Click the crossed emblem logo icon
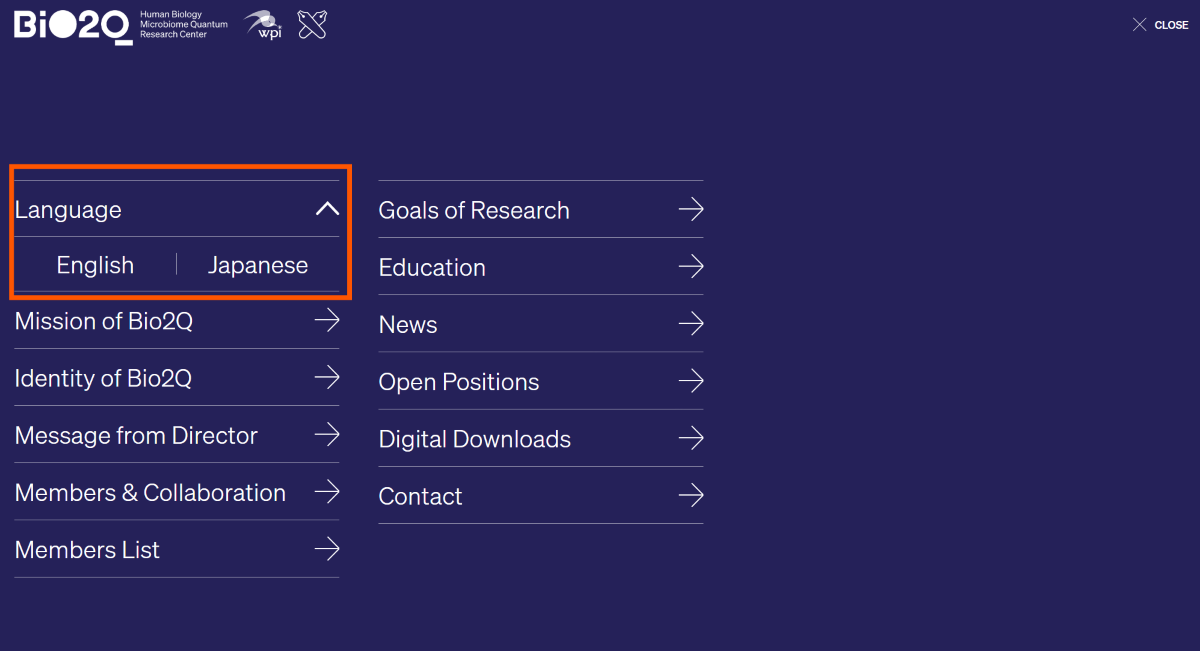1200x651 pixels. pos(313,25)
